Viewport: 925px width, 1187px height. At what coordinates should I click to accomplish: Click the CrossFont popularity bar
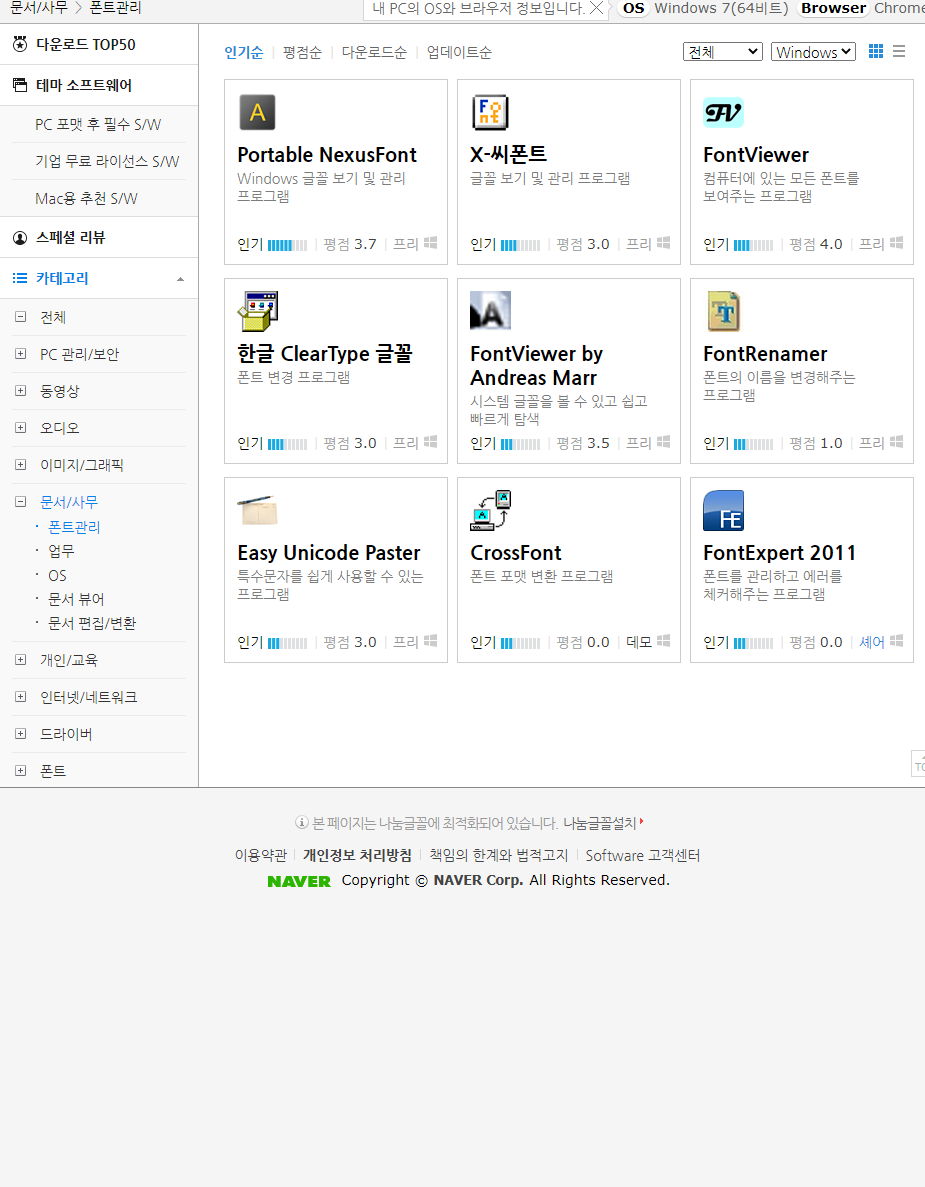coord(521,643)
